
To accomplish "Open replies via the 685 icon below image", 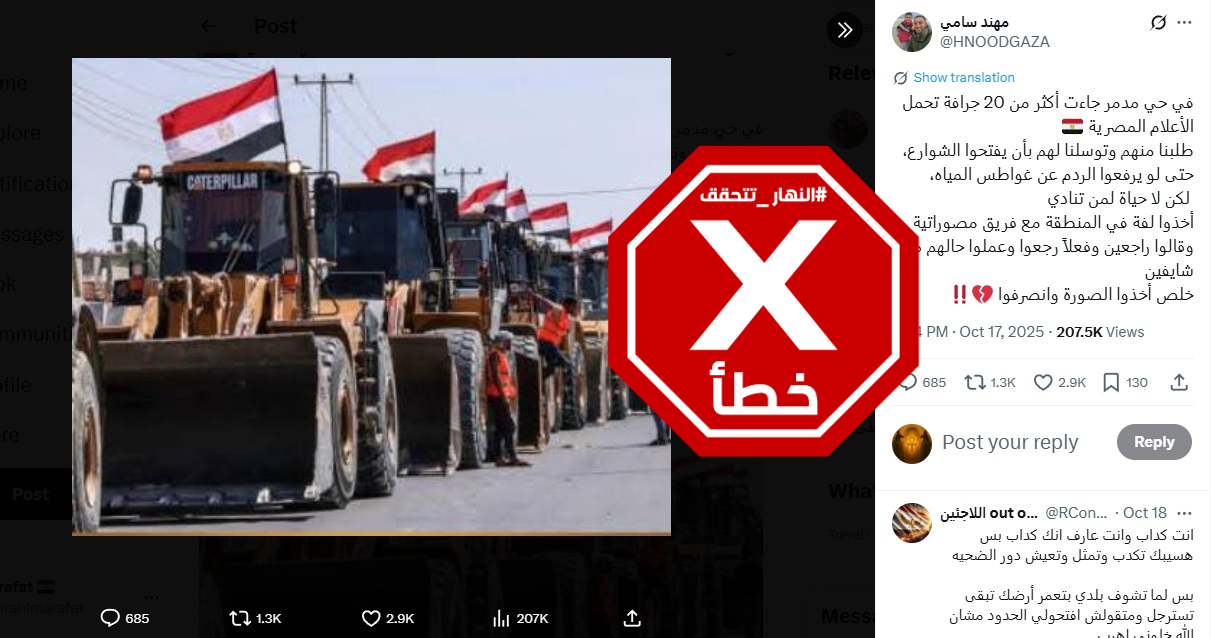I will click(125, 618).
